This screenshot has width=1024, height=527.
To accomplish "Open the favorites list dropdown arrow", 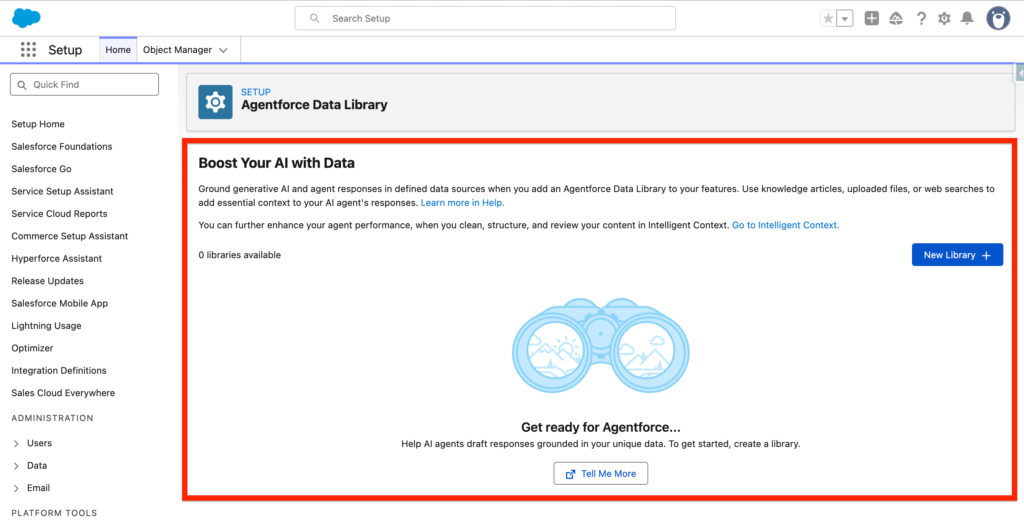I will click(x=845, y=18).
